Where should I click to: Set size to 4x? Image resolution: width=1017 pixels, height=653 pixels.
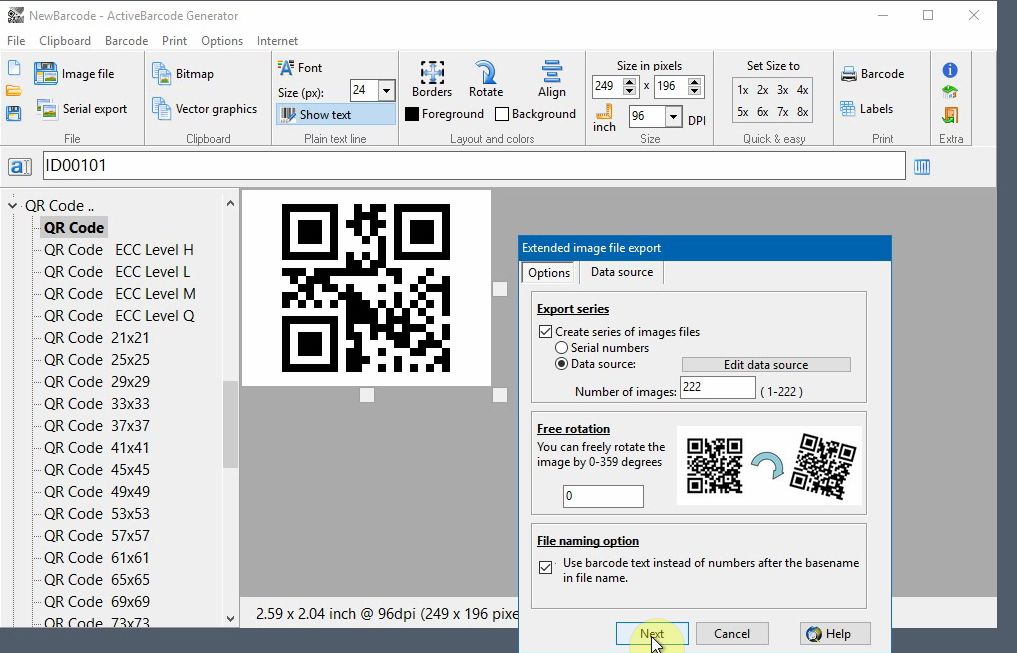coord(802,90)
